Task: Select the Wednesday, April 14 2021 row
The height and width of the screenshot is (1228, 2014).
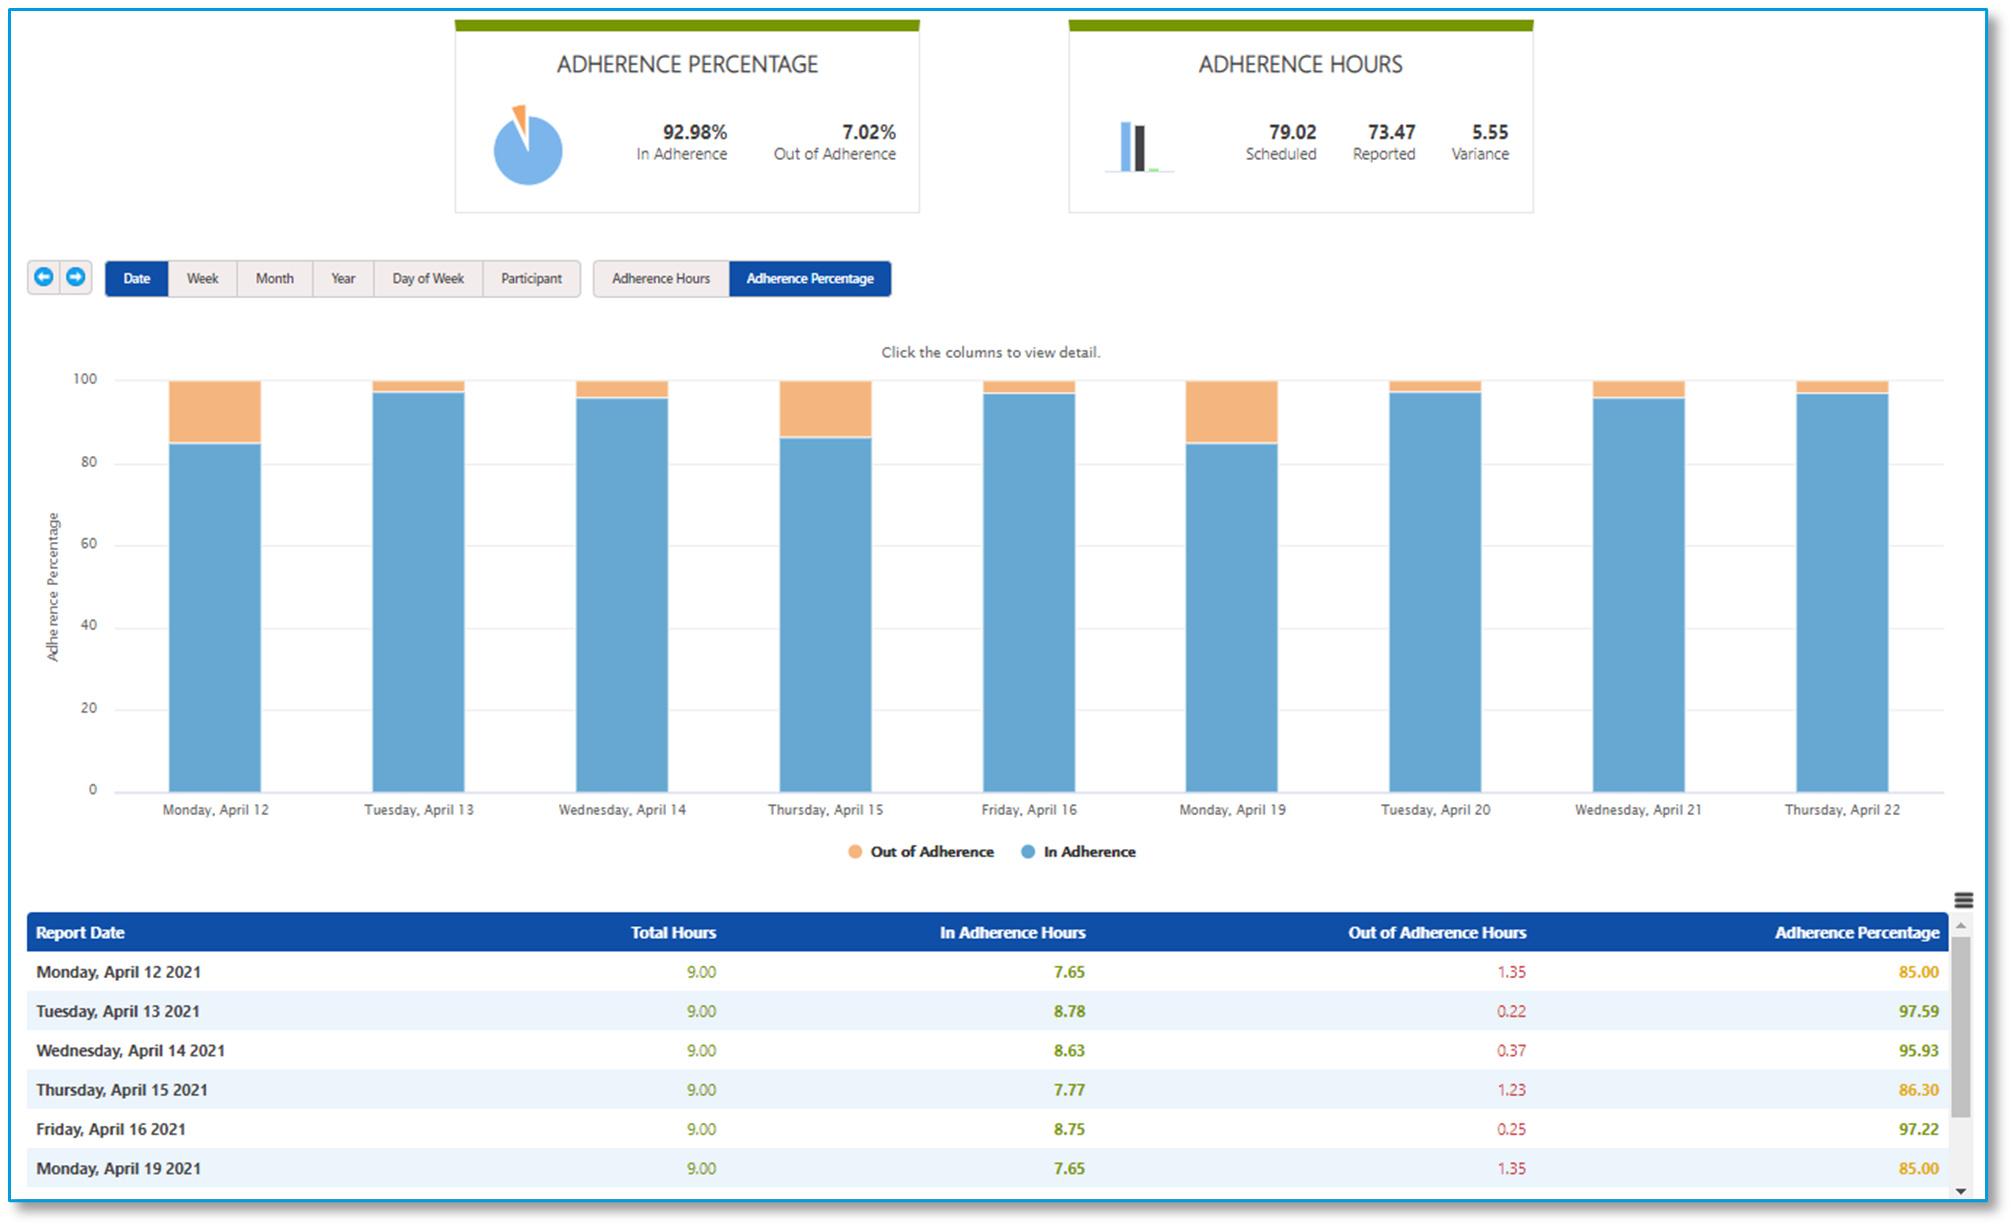Action: point(988,1050)
